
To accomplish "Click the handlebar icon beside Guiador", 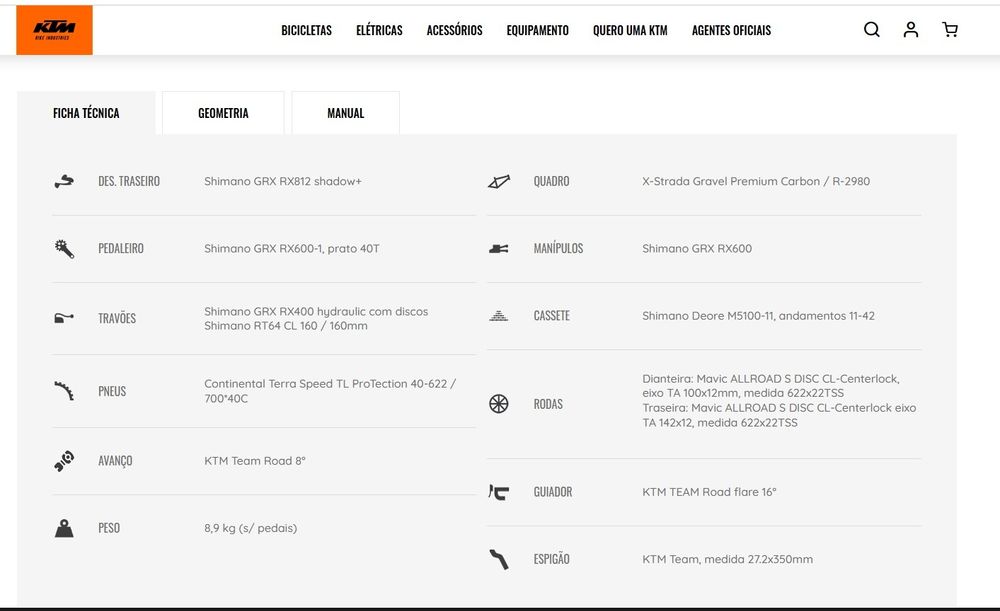I will click(x=499, y=492).
